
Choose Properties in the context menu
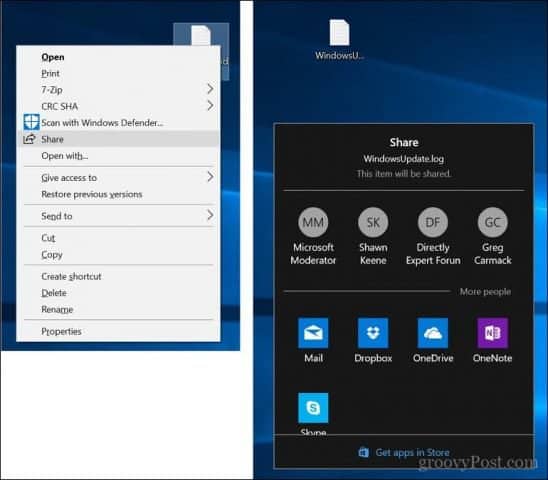[x=118, y=331]
